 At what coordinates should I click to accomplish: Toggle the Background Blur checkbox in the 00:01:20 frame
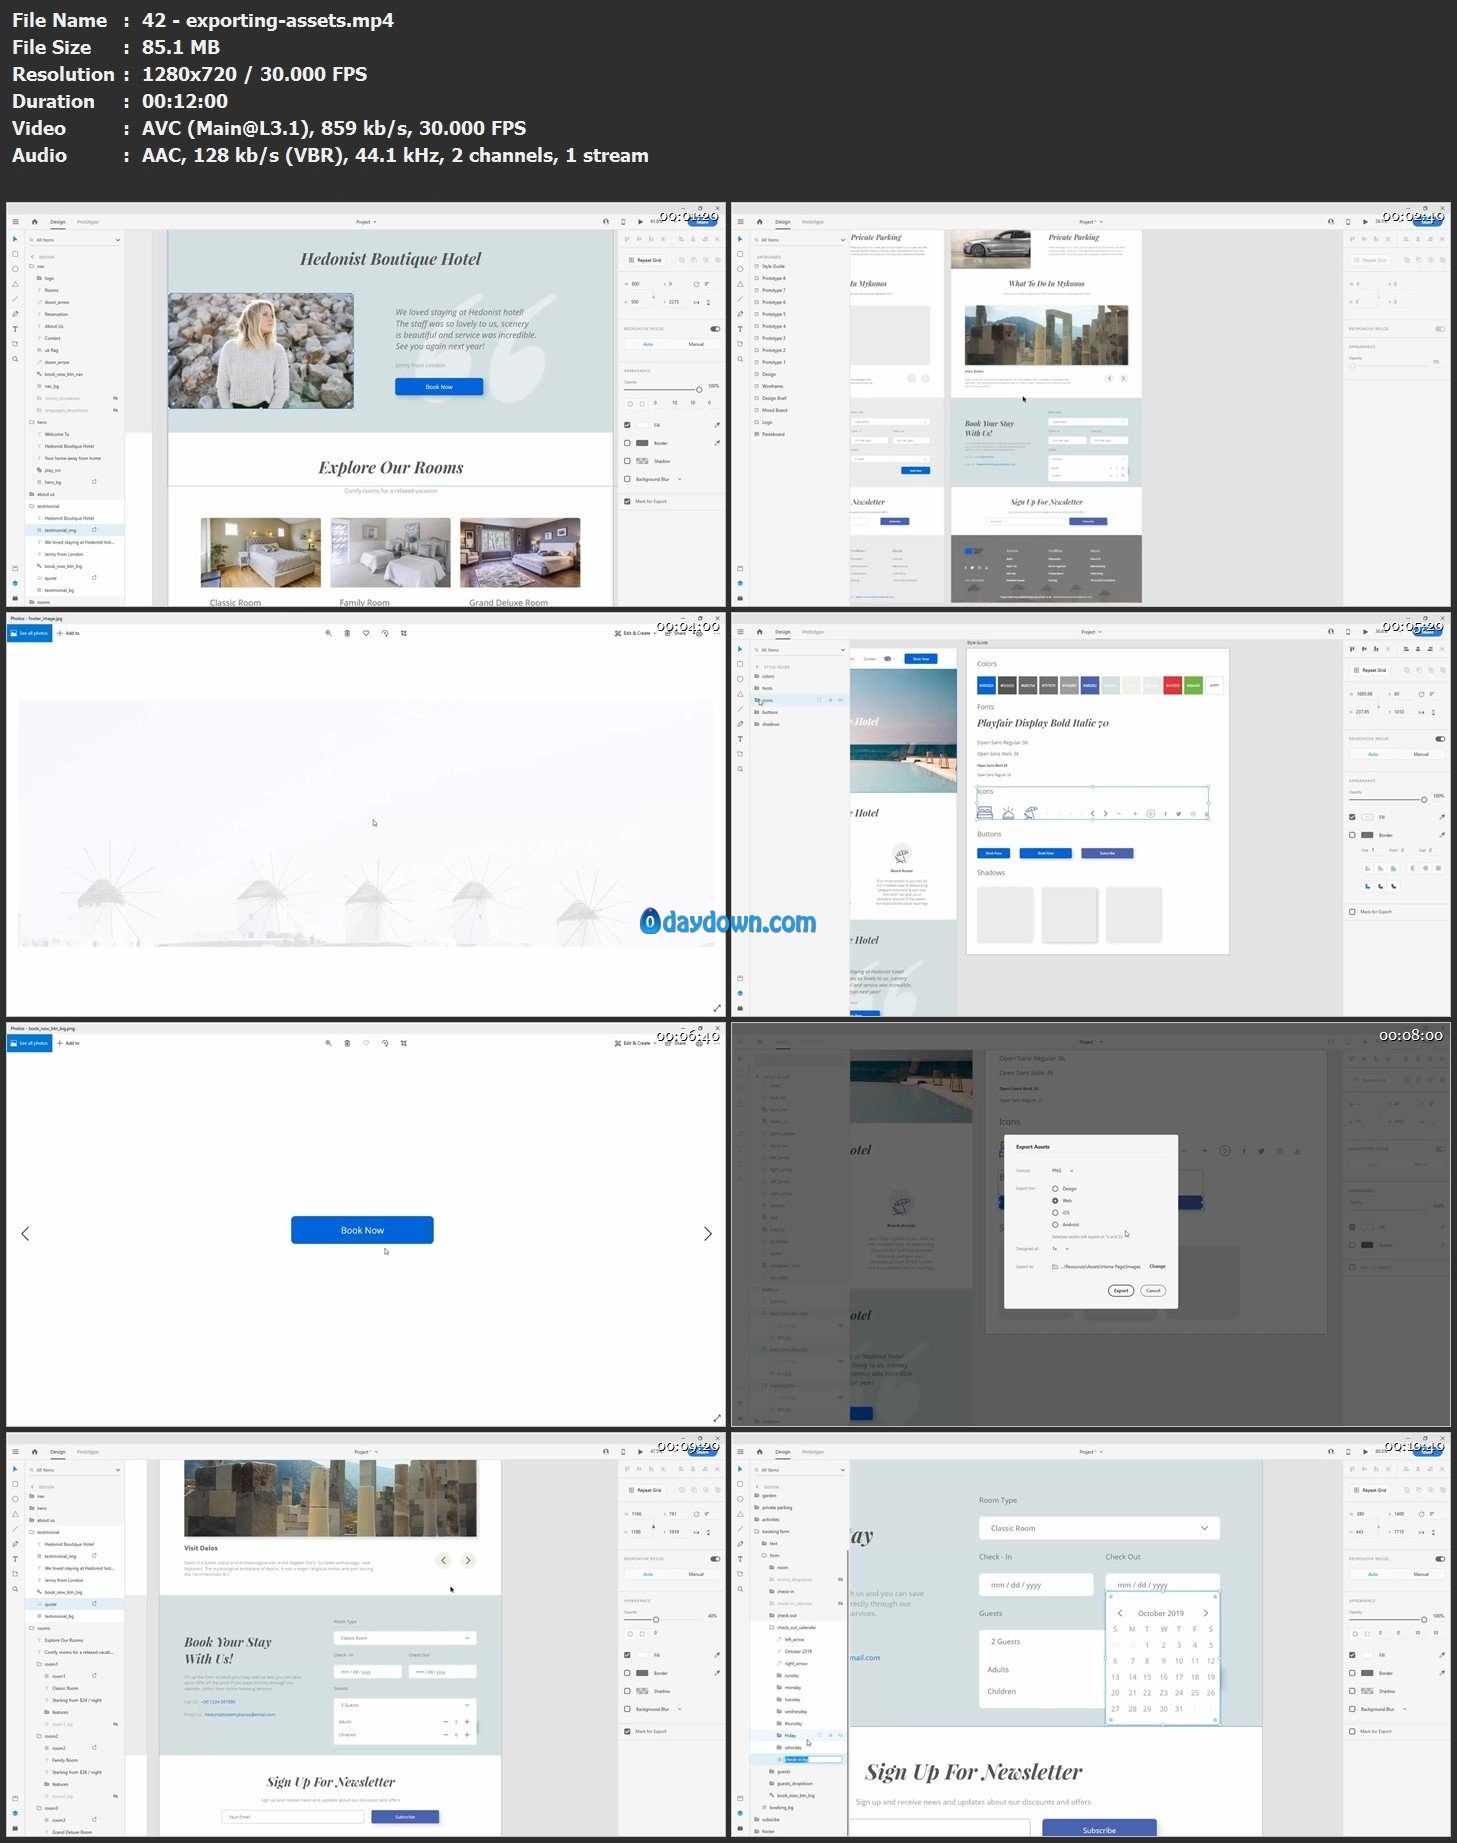coord(628,479)
